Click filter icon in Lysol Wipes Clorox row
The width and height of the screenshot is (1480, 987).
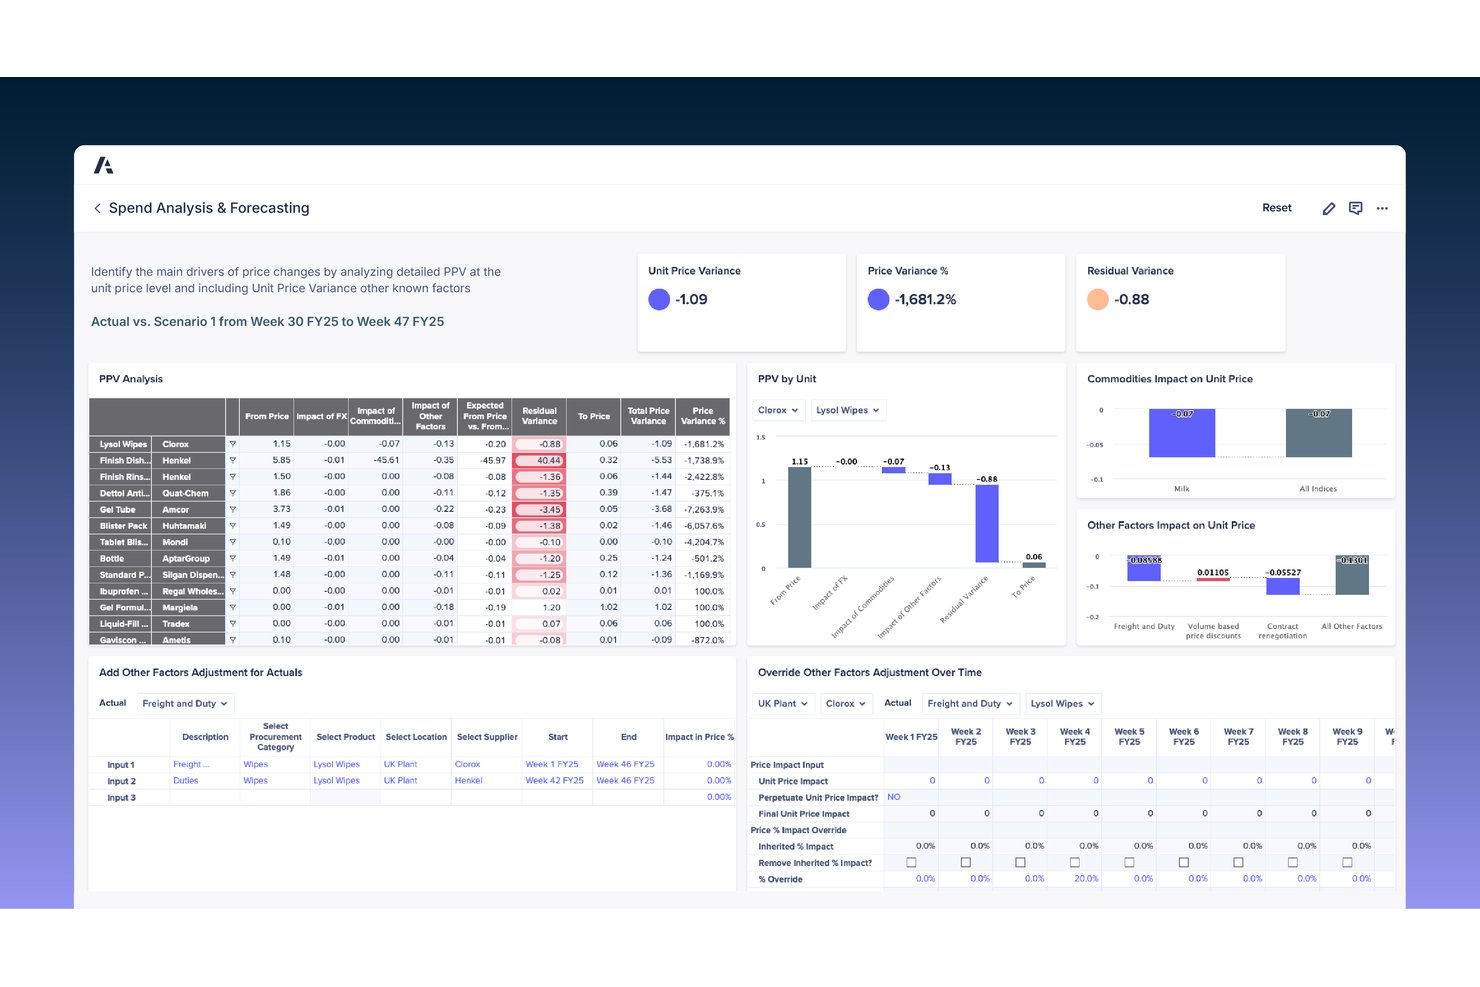(x=233, y=444)
